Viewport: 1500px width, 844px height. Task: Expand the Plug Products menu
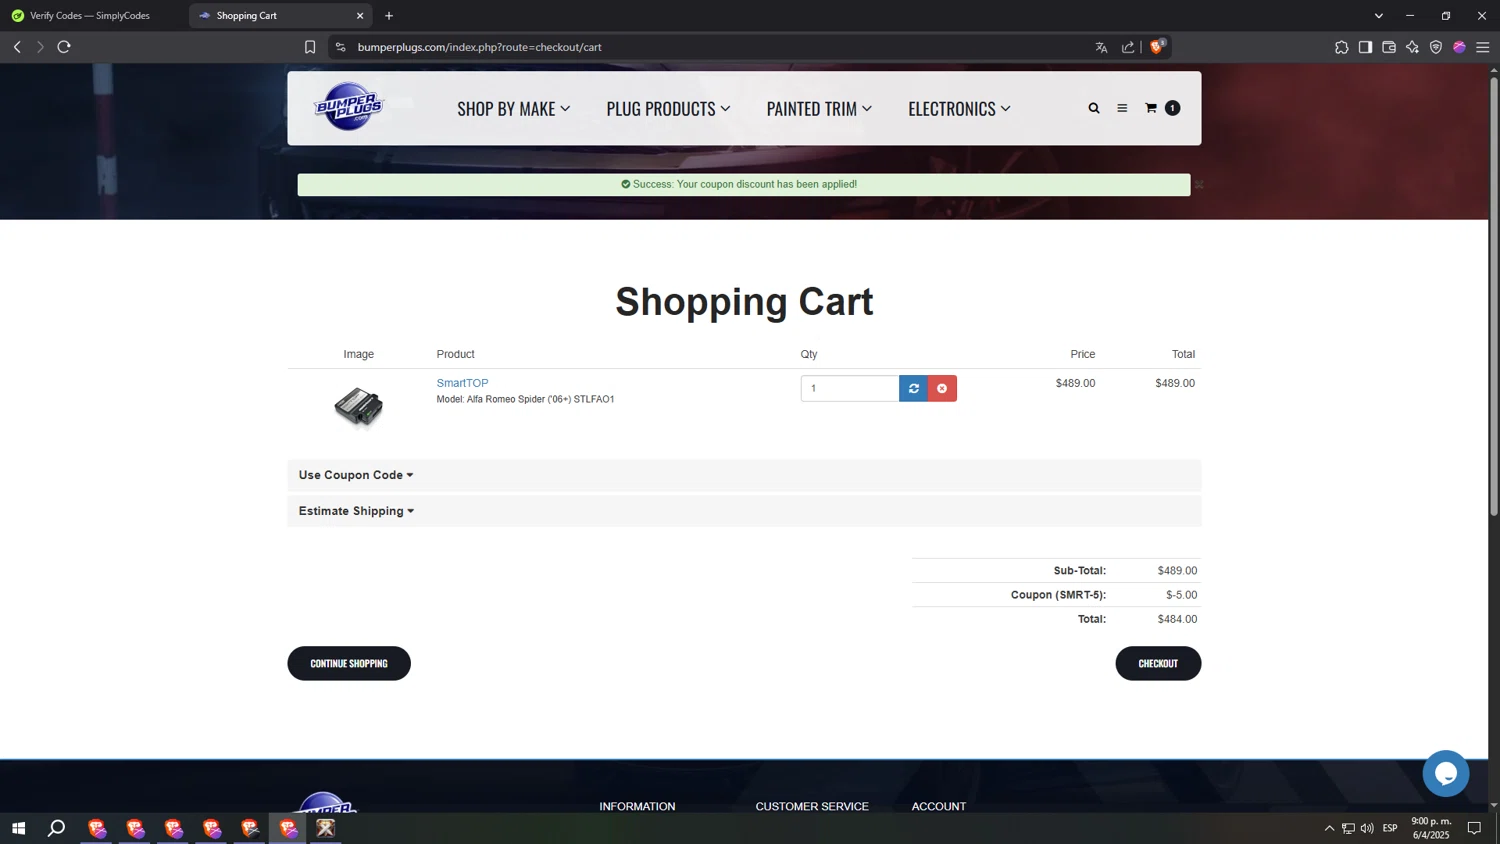pos(668,108)
